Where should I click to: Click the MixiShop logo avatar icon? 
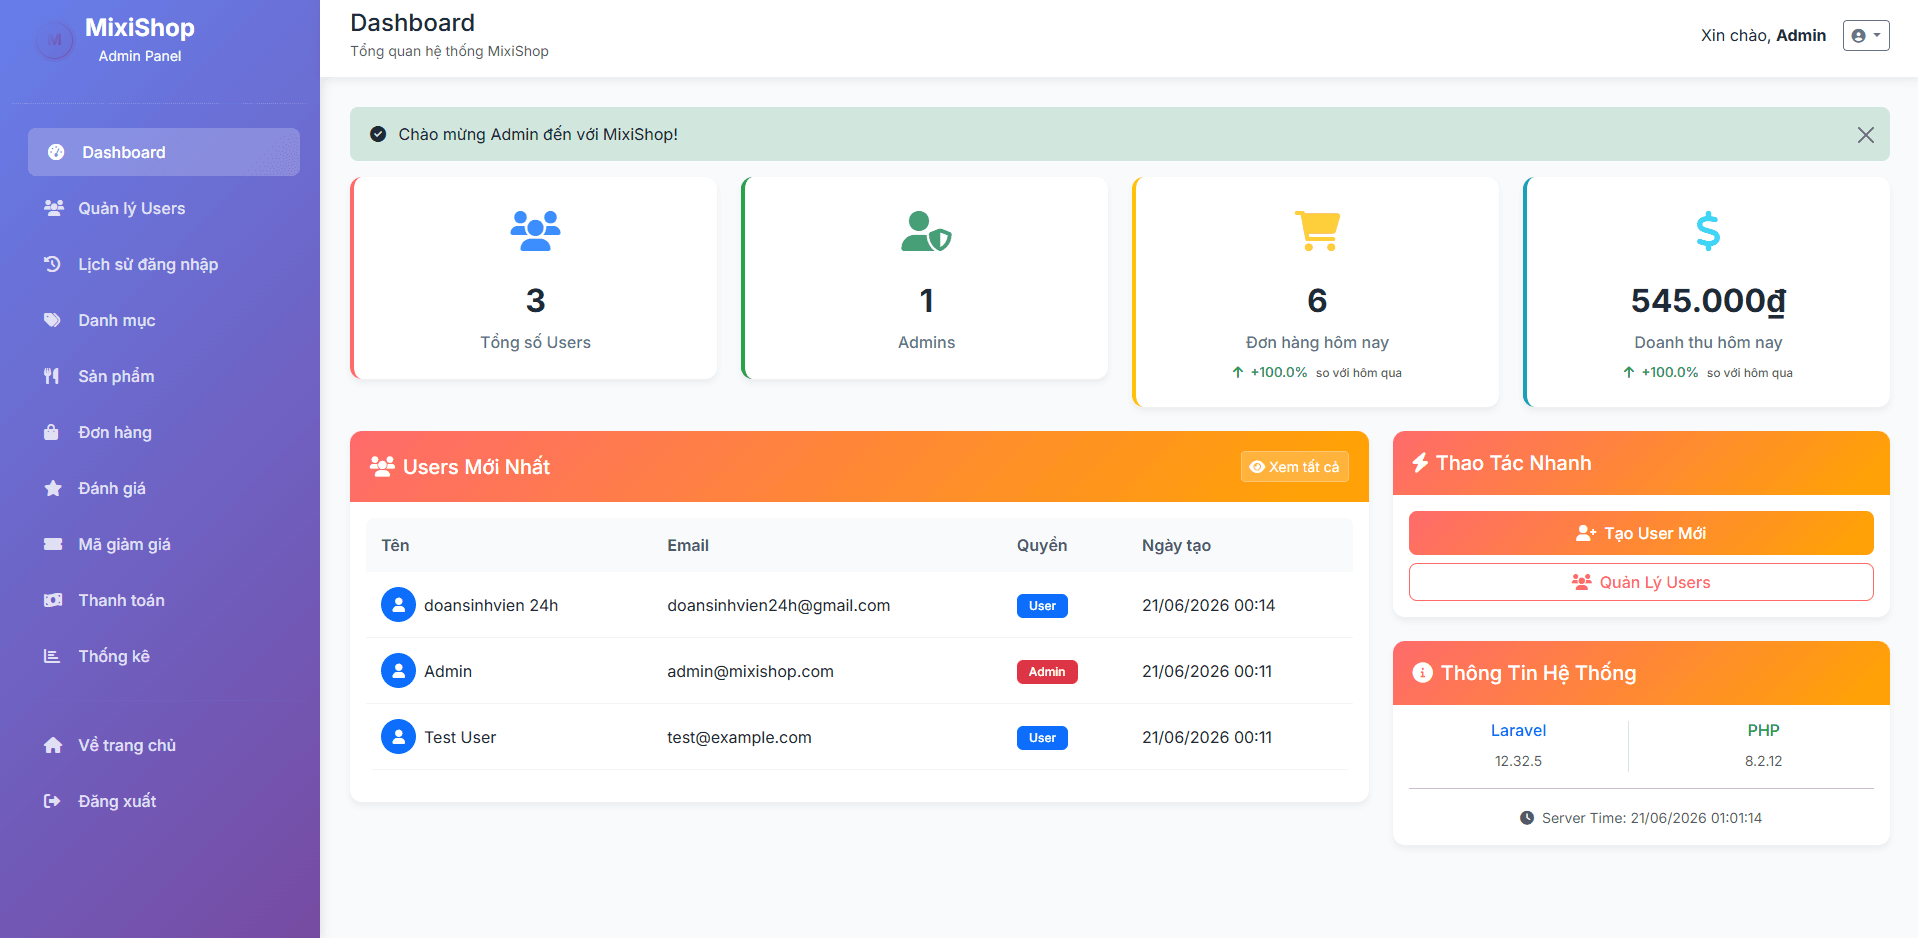coord(55,41)
